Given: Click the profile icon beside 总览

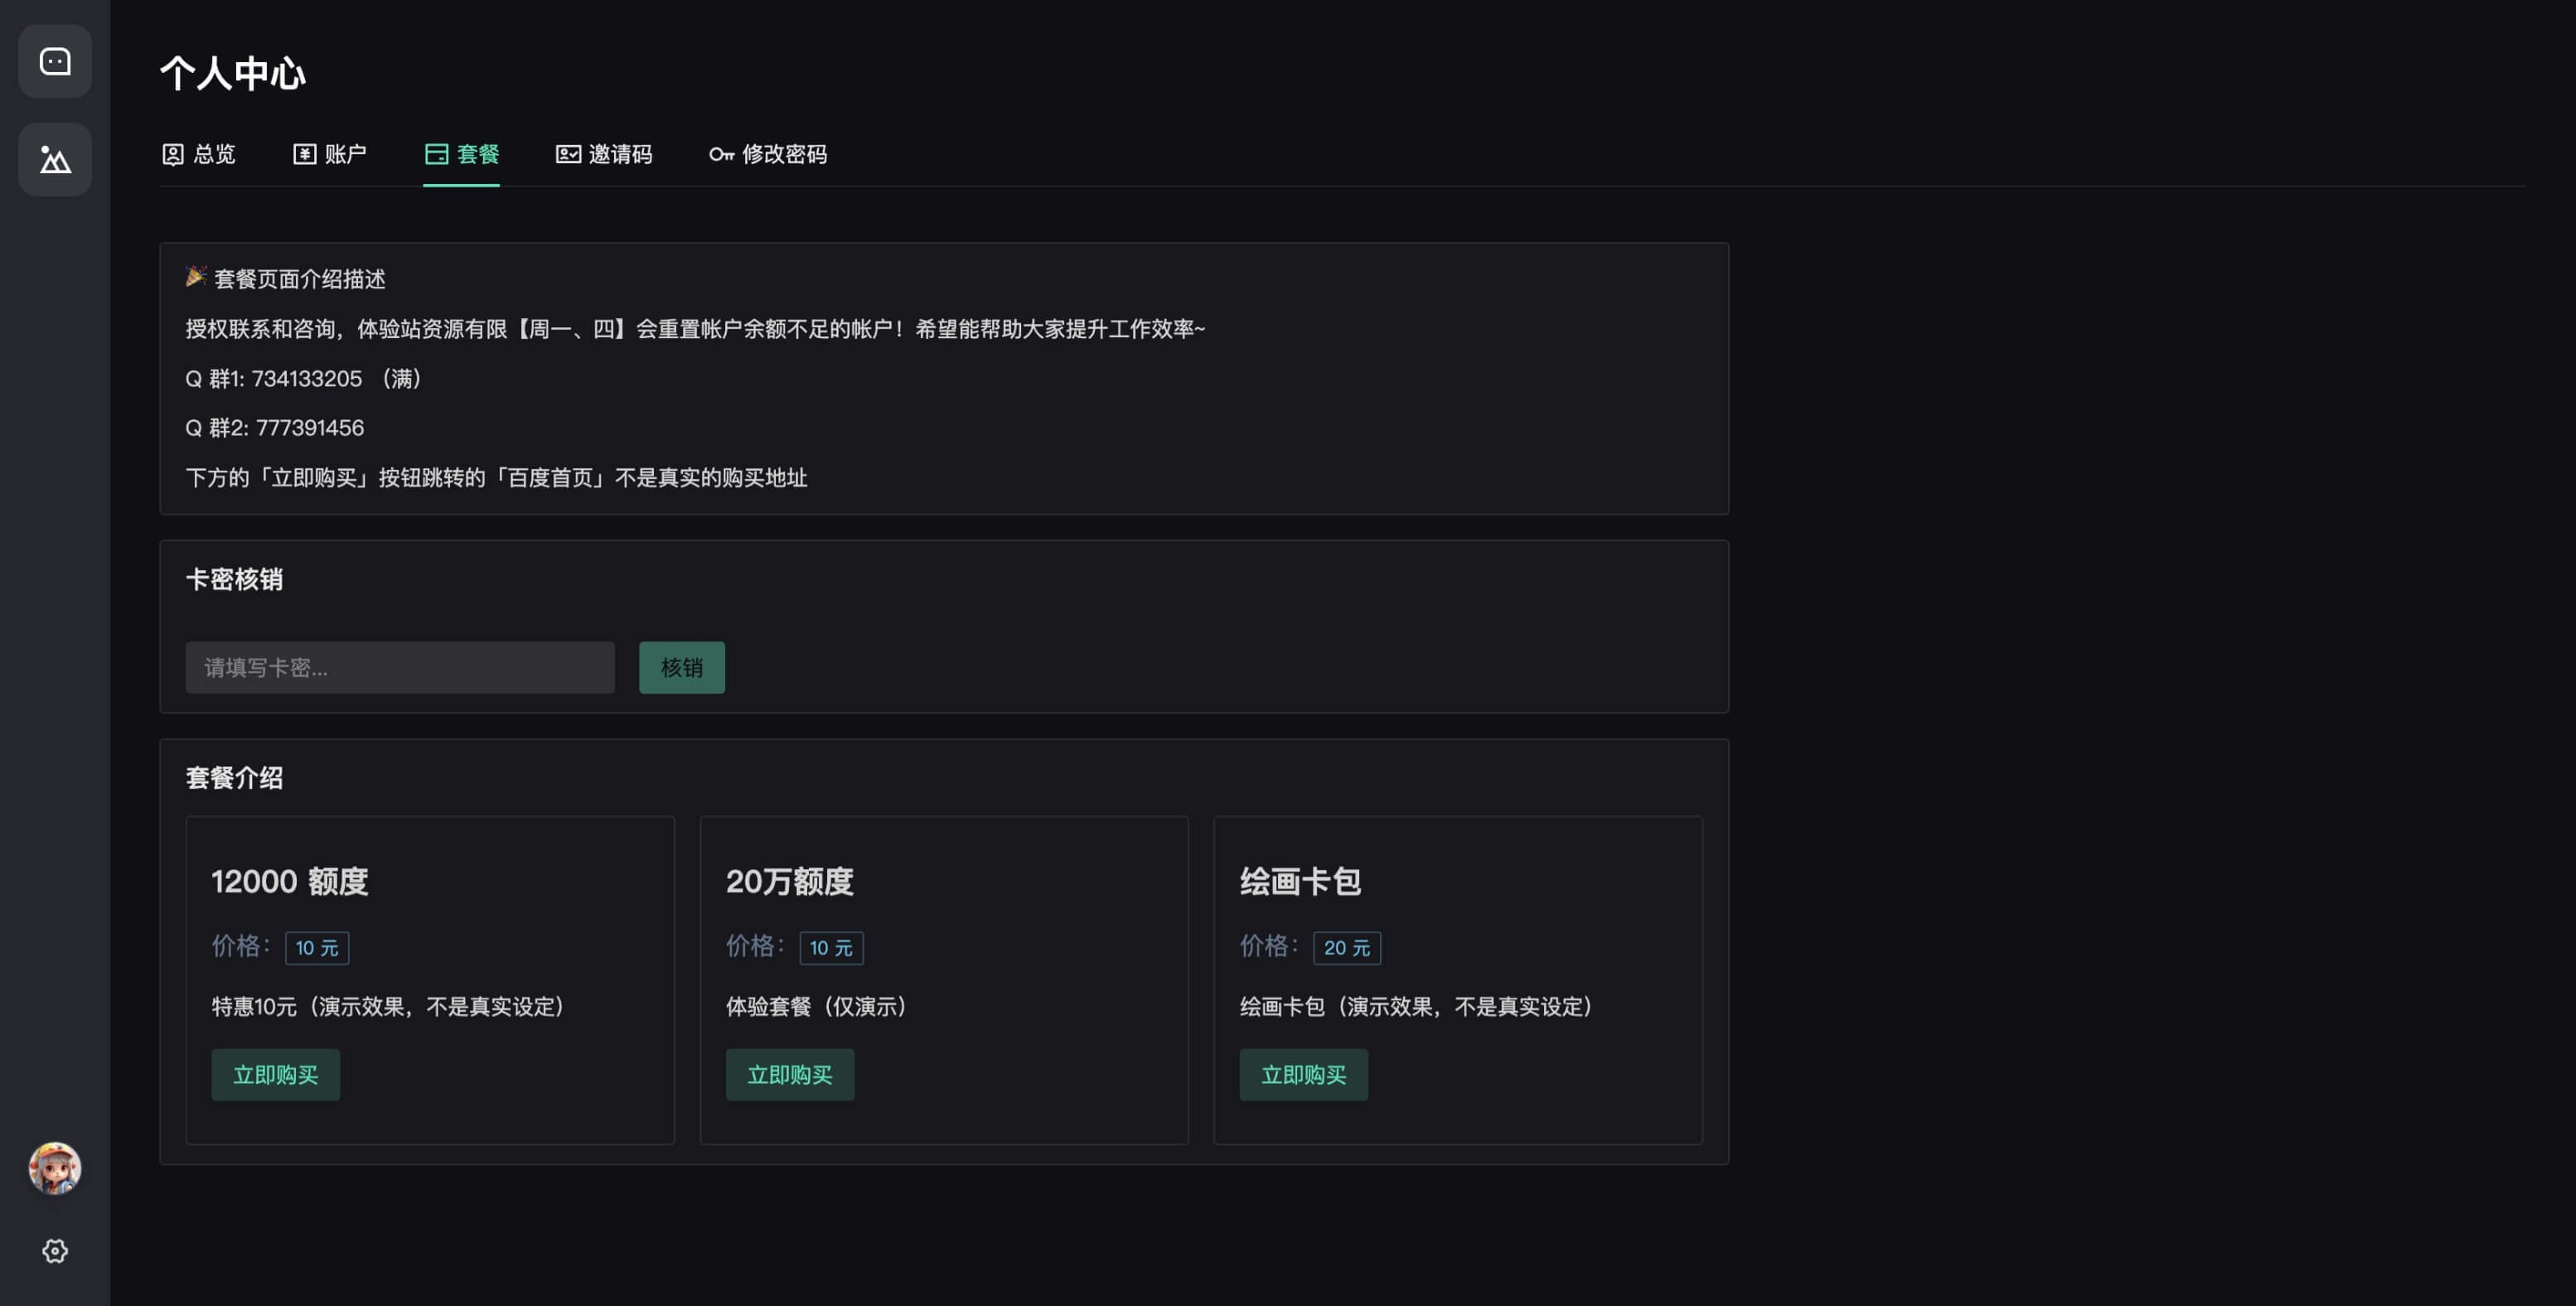Looking at the screenshot, I should (173, 154).
